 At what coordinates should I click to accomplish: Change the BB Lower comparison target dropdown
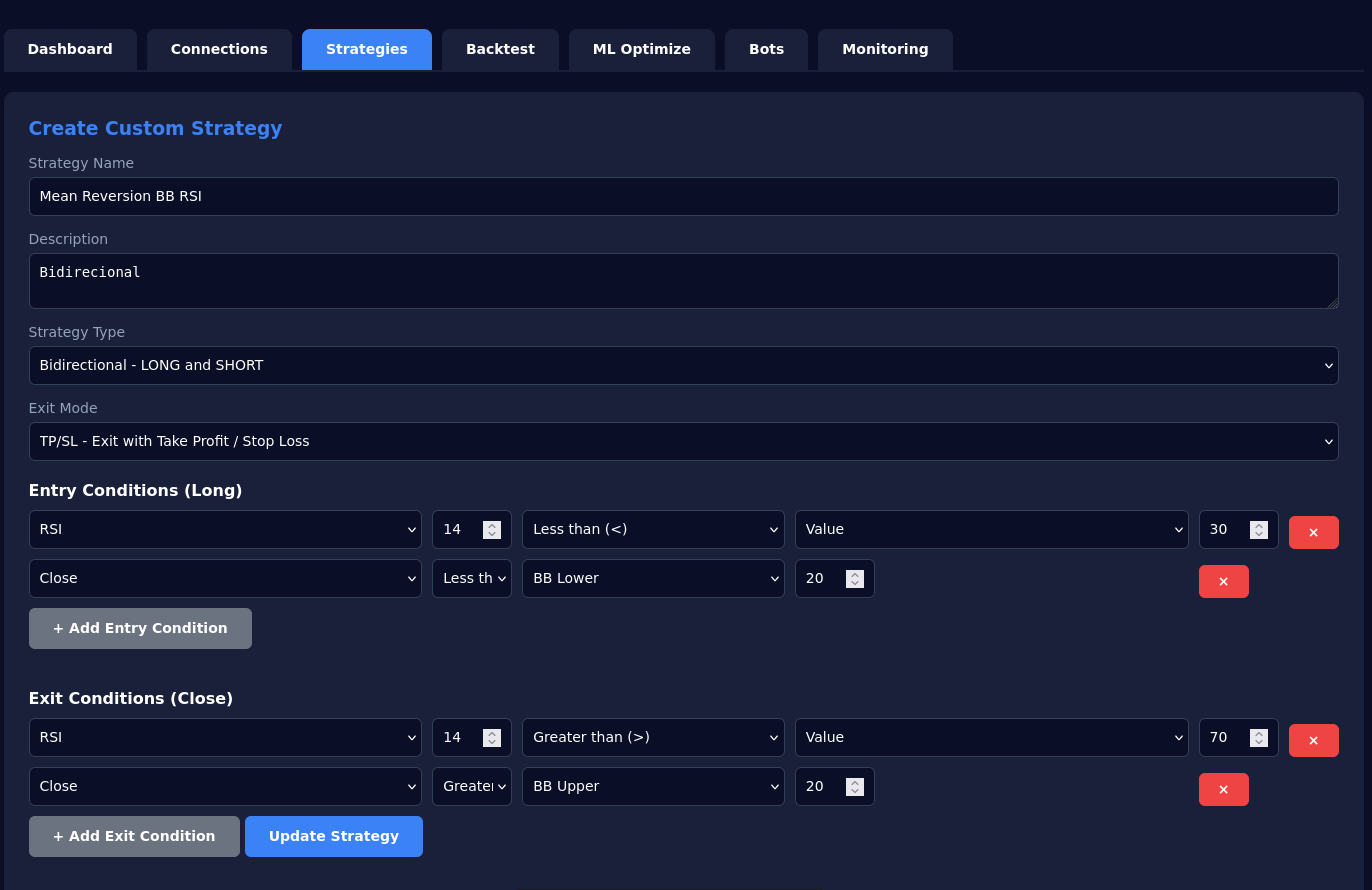pyautogui.click(x=652, y=578)
